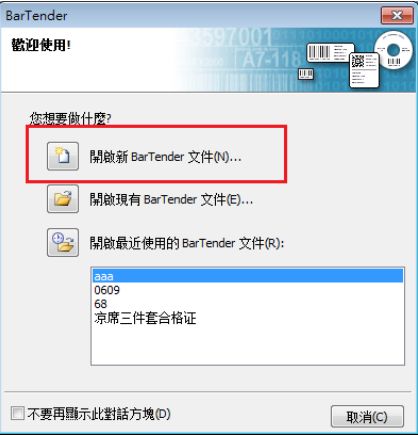Screen dimensions: 418x435
Task: Select 開啟最近使用的 BarTender 文件(R) label
Action: [187, 243]
